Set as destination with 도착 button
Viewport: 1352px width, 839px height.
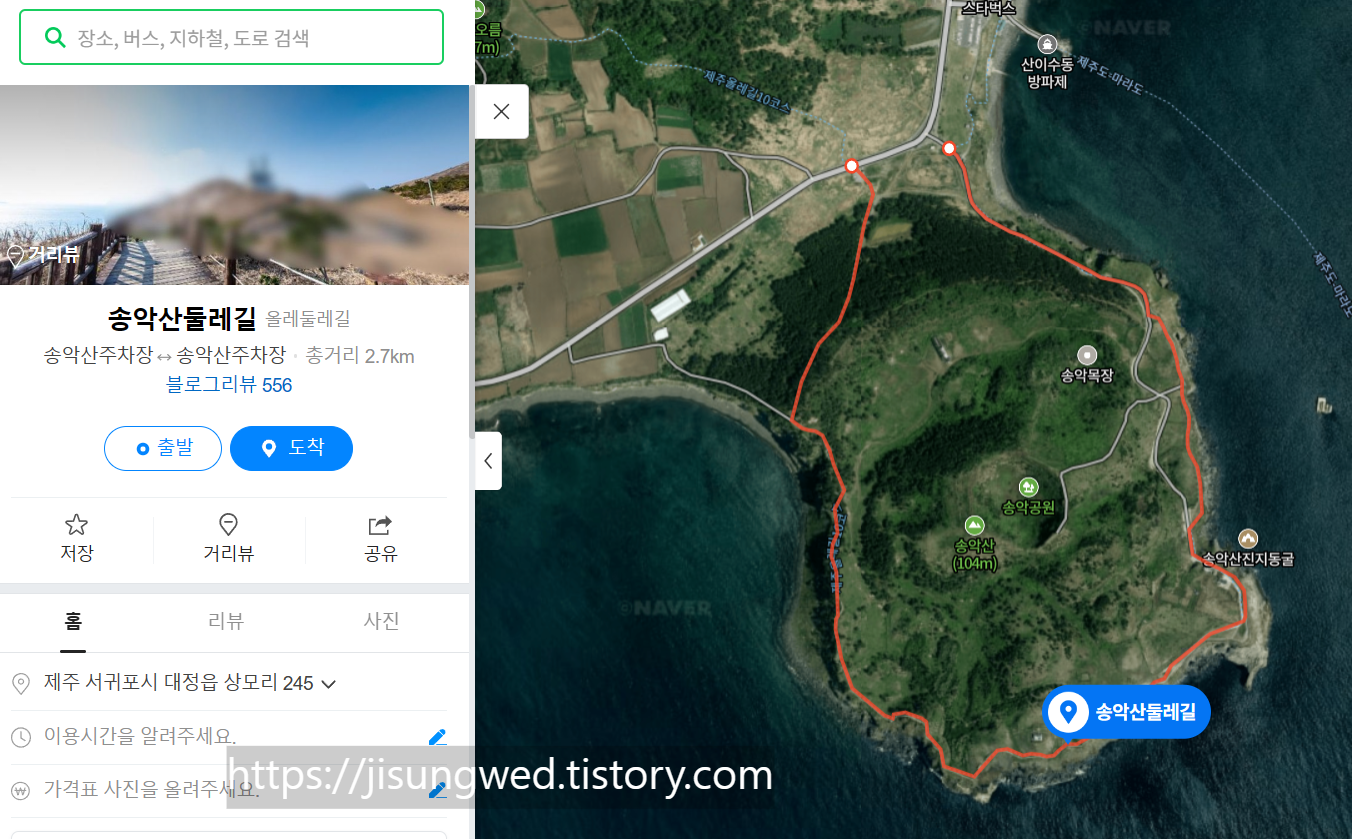[x=291, y=448]
